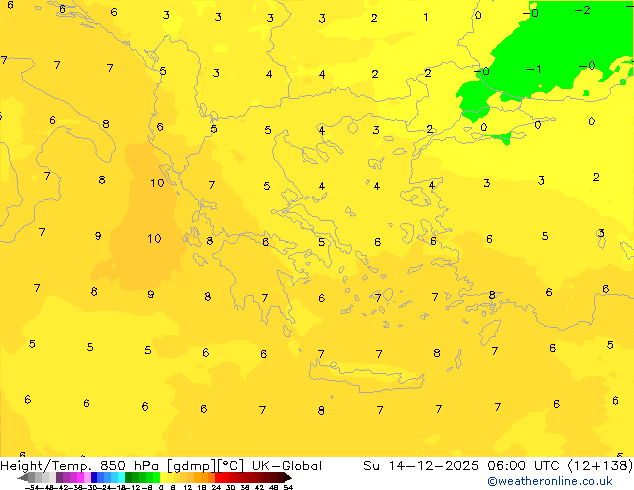The width and height of the screenshot is (634, 490).
Task: Click the '-1' temperature value in green area
Action: coord(533,69)
